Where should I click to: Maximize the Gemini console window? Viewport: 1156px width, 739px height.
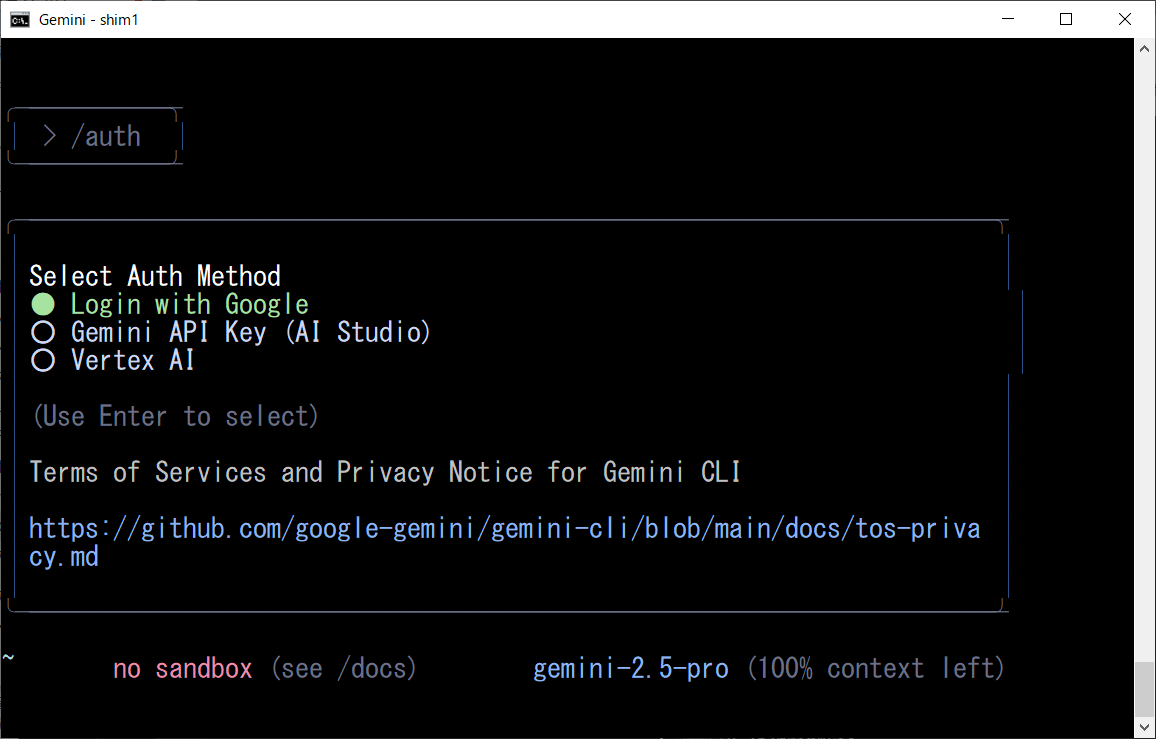1066,19
